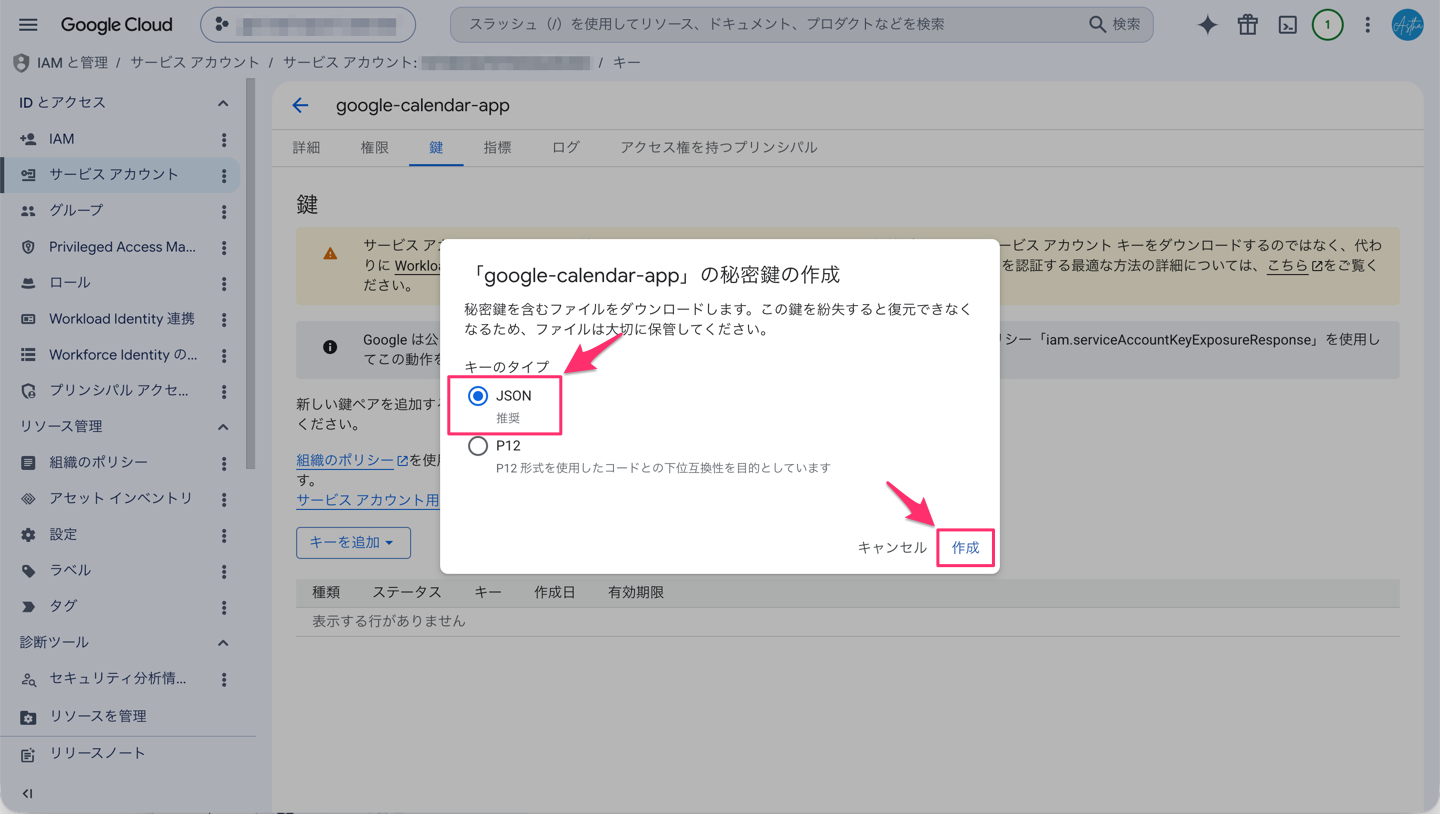Sort by the 作成日 column header
1440x814 pixels.
(x=554, y=592)
